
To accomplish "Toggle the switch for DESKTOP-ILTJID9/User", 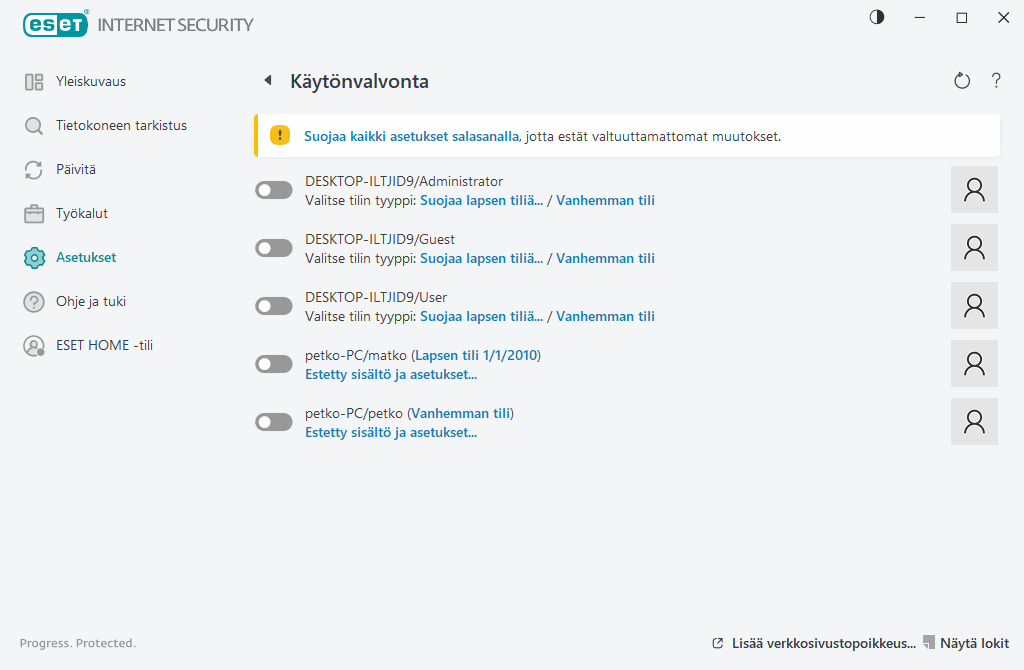I will (274, 306).
